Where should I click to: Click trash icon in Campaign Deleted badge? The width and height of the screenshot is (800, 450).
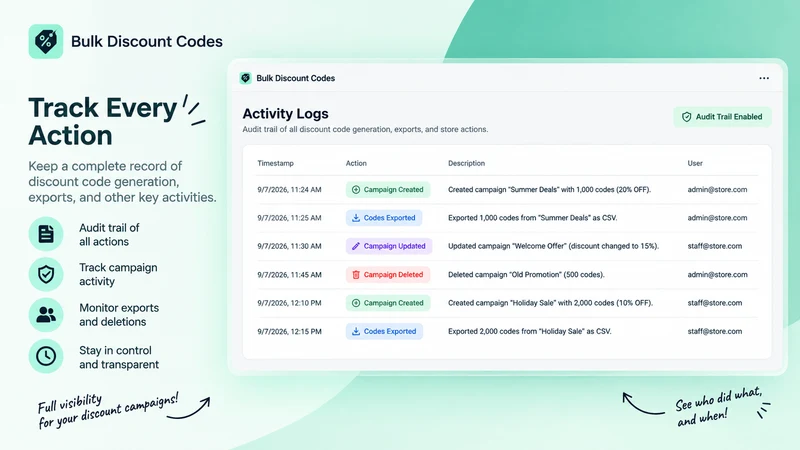(356, 274)
